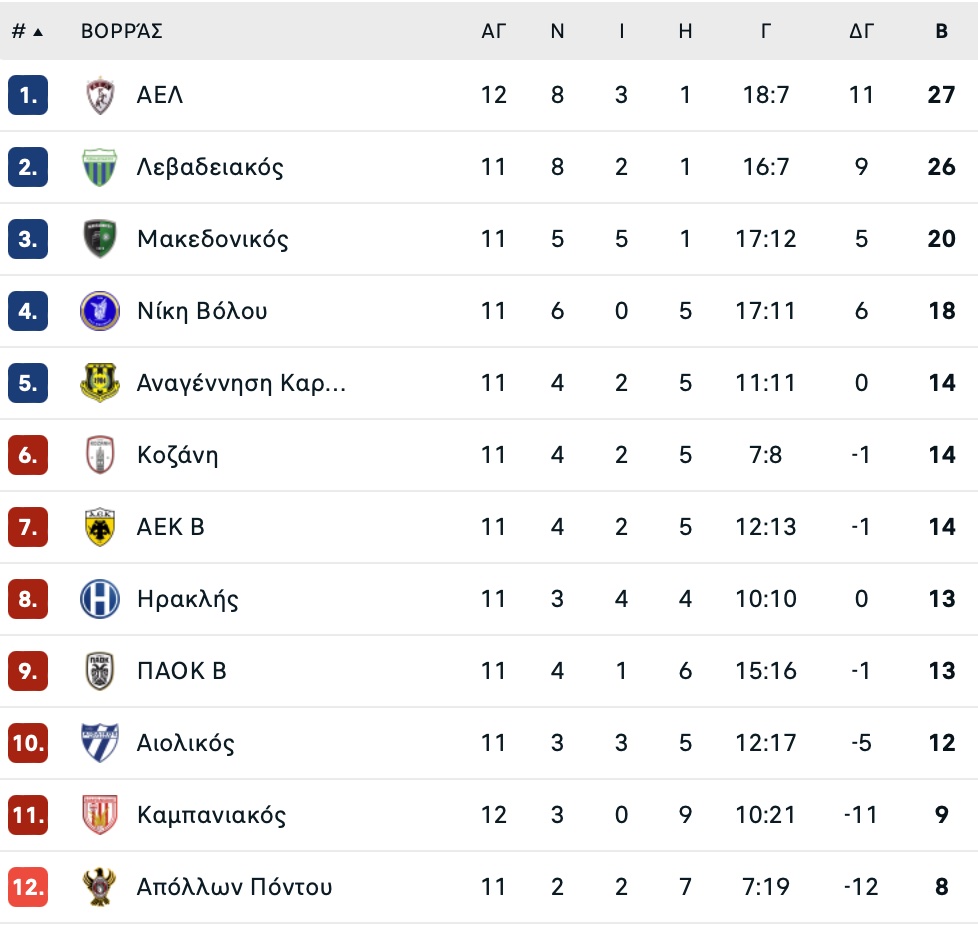
Task: Click the Νίκη Βόλου round badge
Action: (100, 311)
